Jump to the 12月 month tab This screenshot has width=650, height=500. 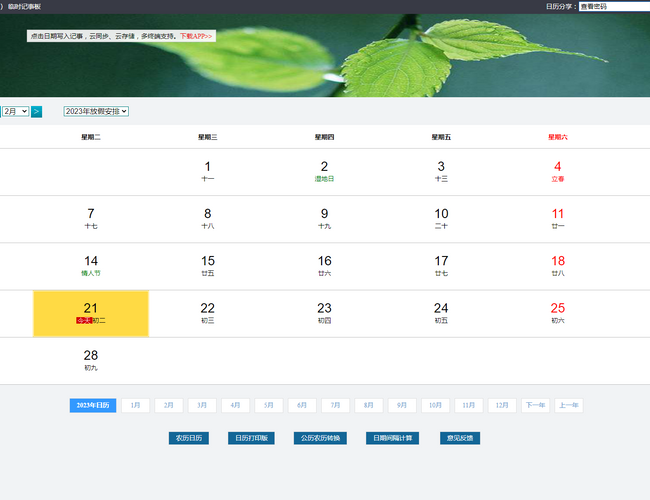(x=502, y=405)
